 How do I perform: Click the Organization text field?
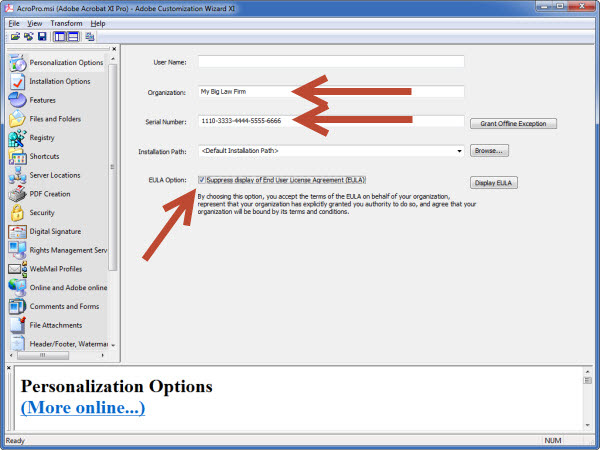click(x=331, y=91)
